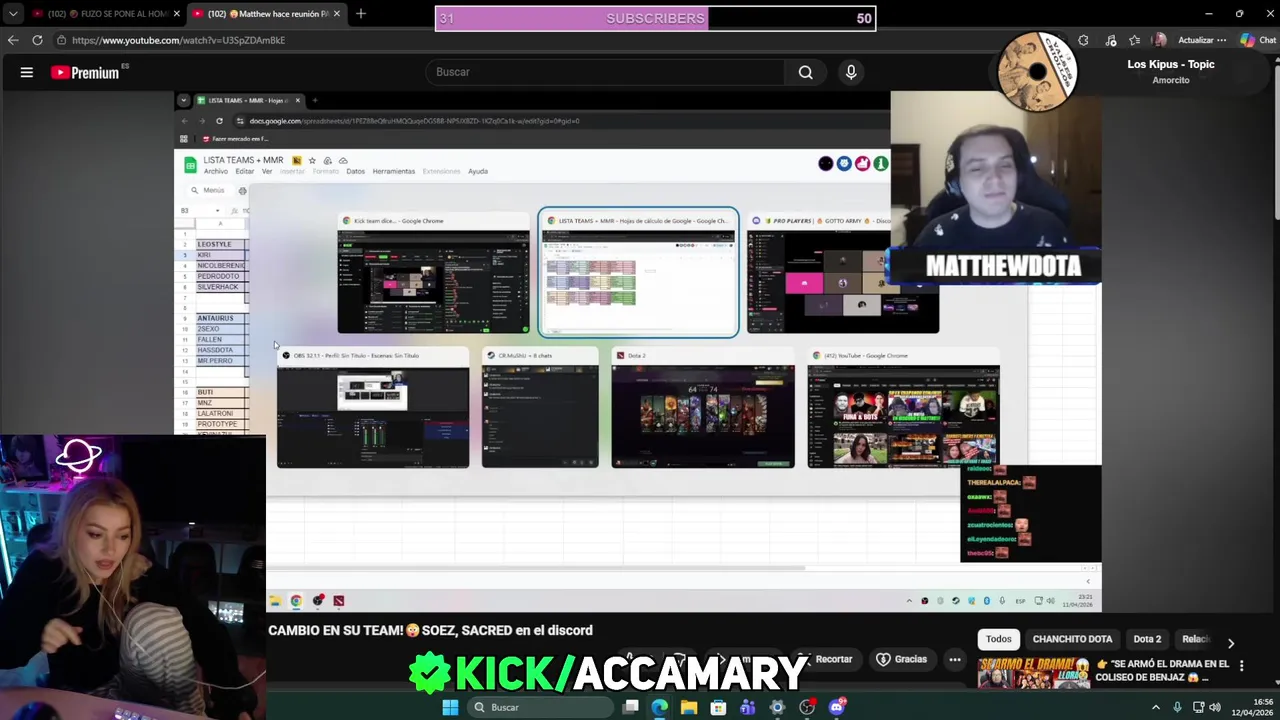The height and width of the screenshot is (720, 1280).
Task: Open the YouTube guide hamburger menu
Action: (x=27, y=72)
